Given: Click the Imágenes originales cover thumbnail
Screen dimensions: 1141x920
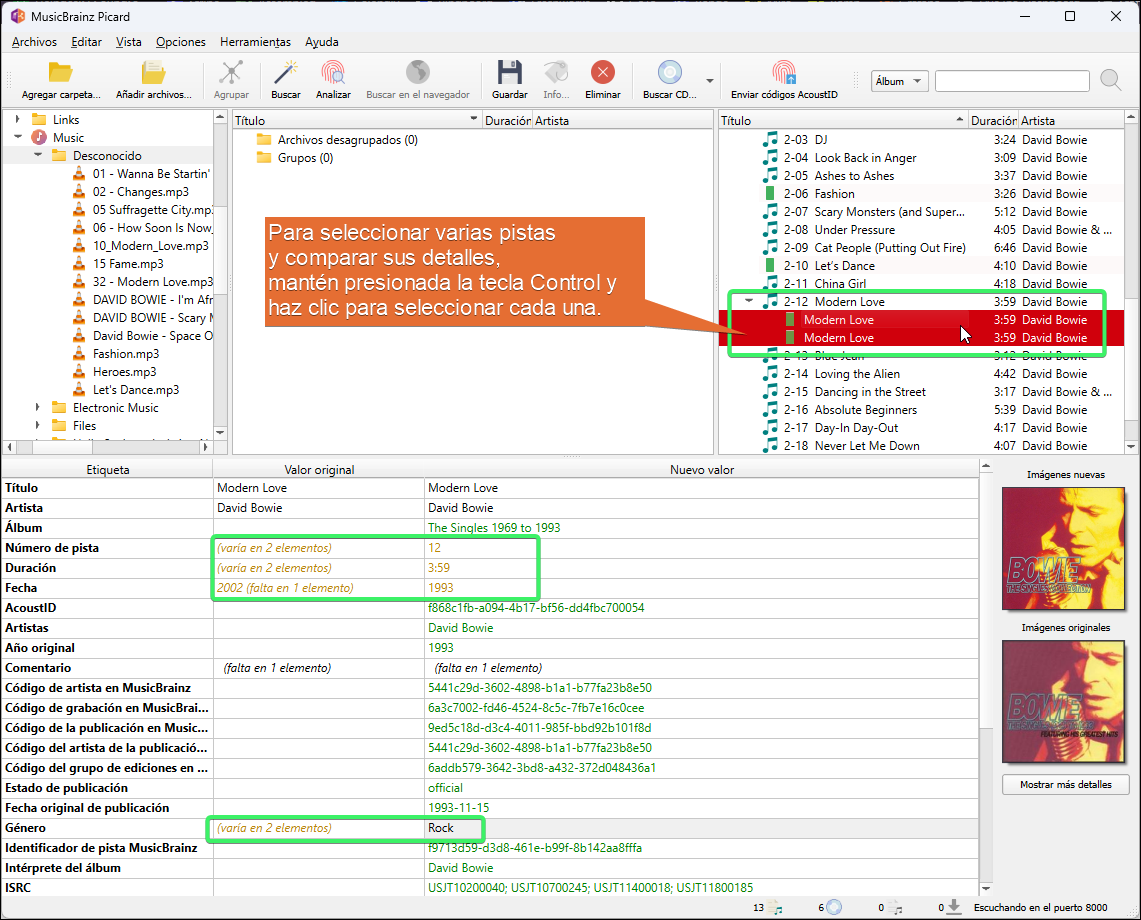Looking at the screenshot, I should 1065,702.
